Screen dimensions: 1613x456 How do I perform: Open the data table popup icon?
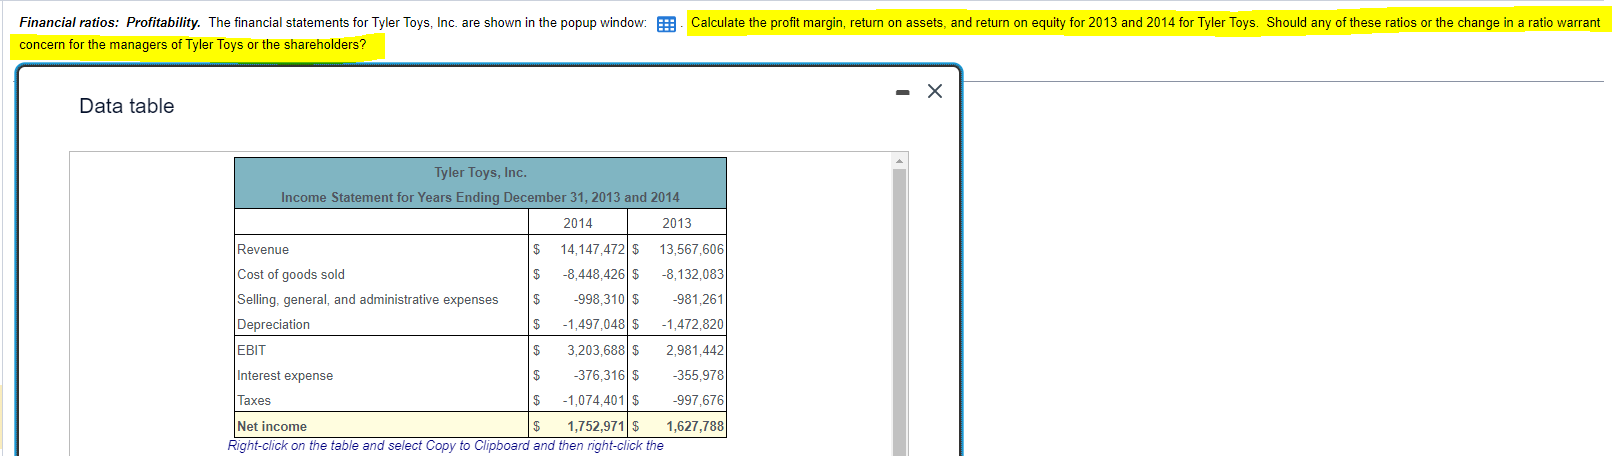666,24
